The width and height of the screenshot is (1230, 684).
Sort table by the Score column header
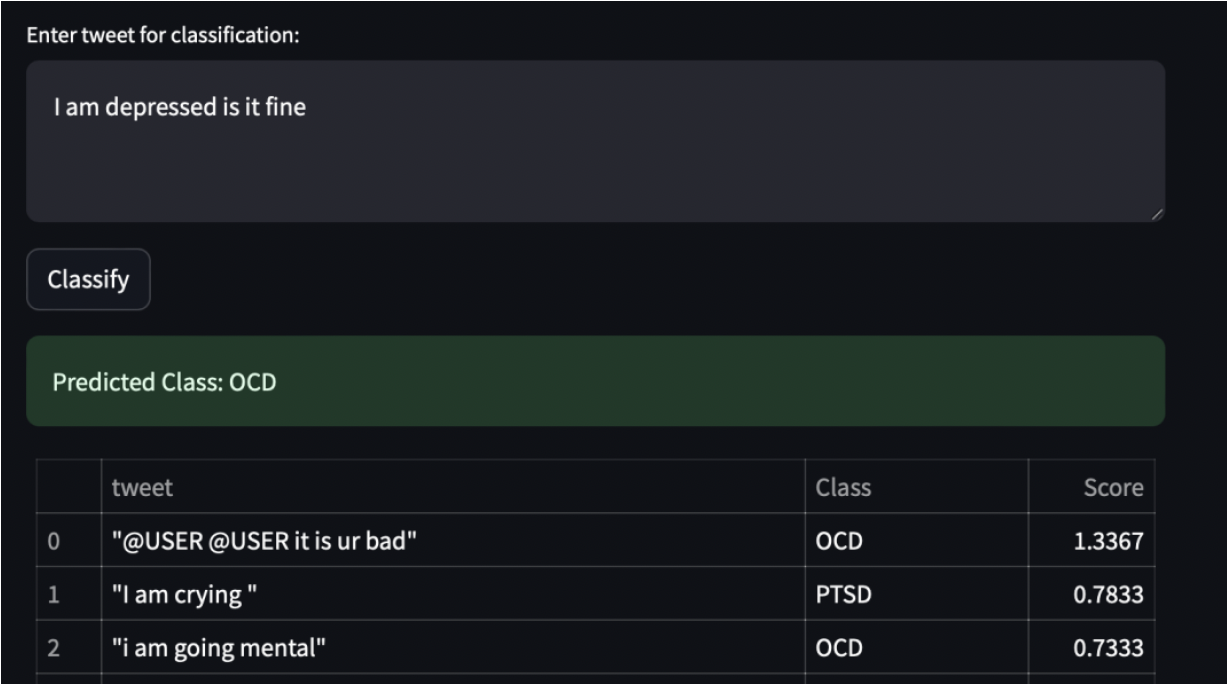pos(1113,488)
